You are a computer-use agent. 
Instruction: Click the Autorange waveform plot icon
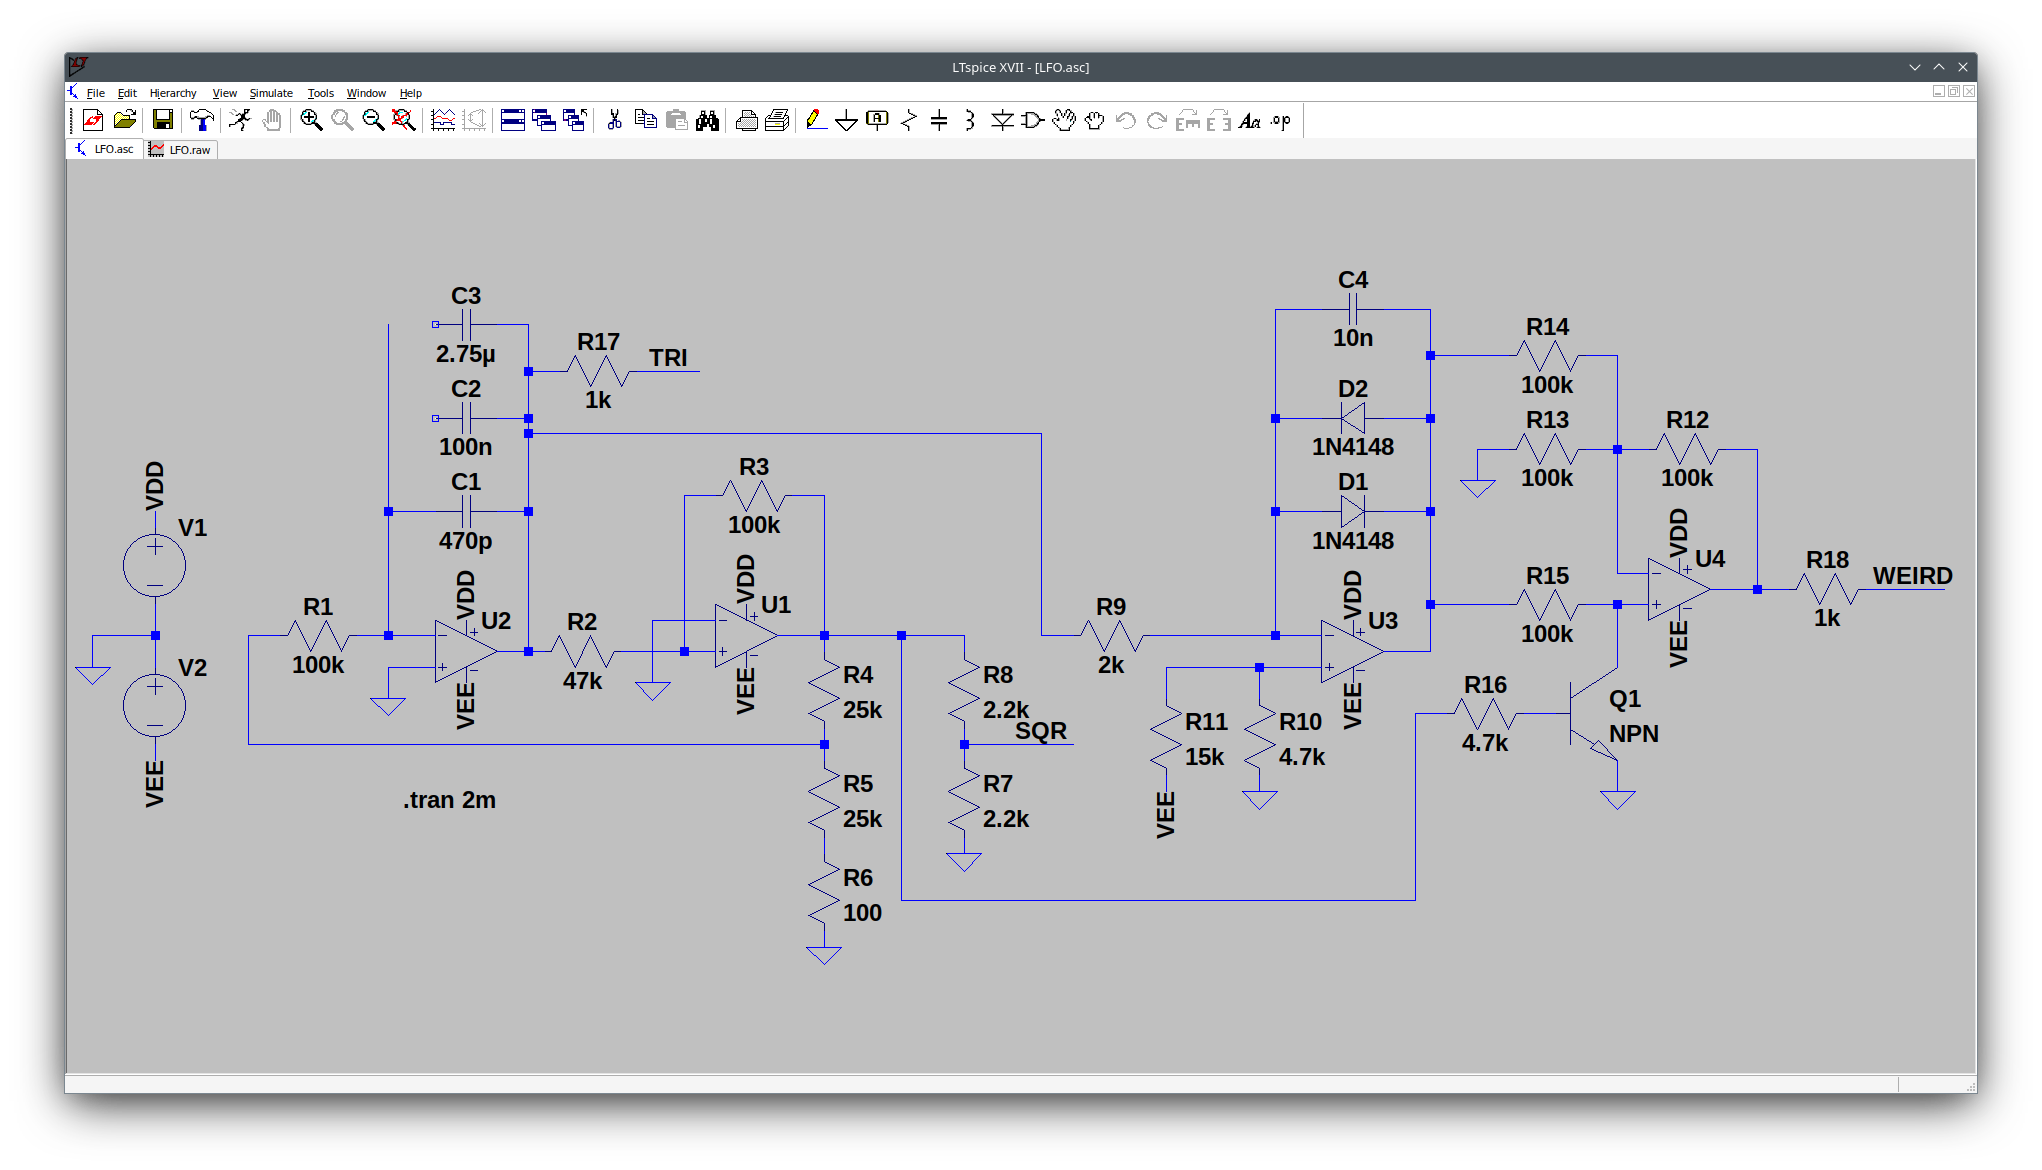(443, 121)
